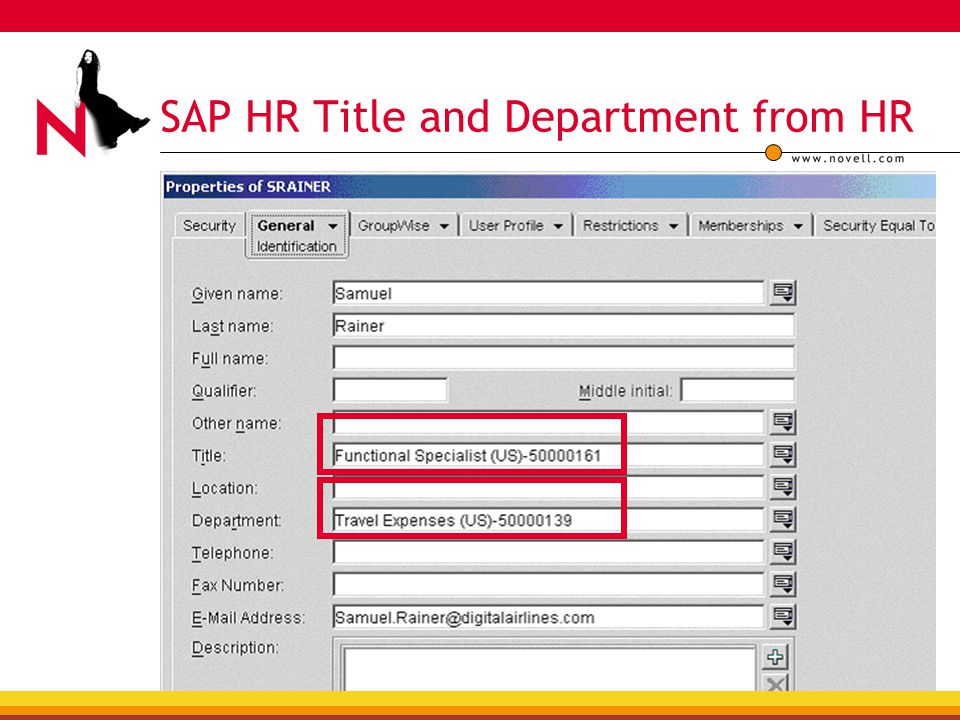Expand the Memberships tab dropdown arrow
The height and width of the screenshot is (720, 960).
(798, 227)
